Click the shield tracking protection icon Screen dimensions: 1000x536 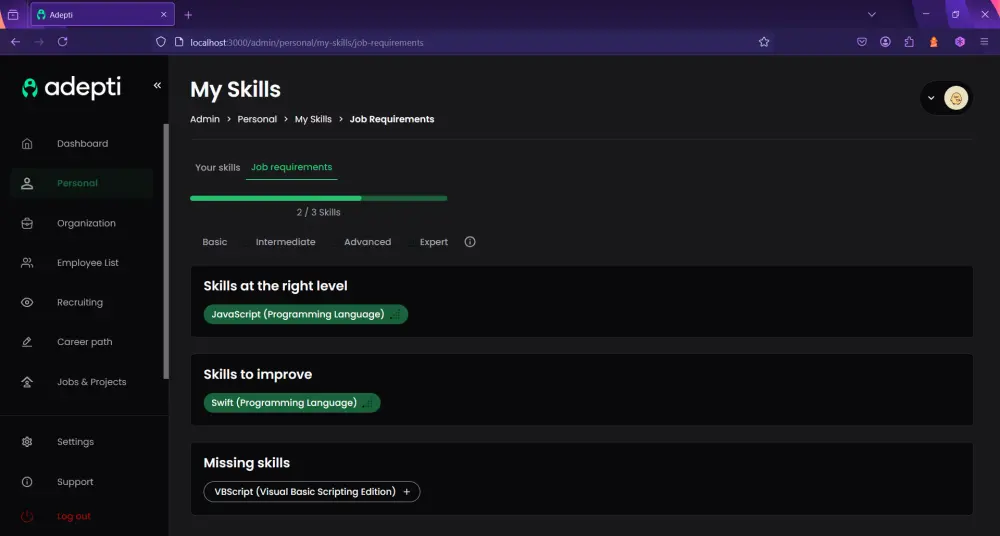161,42
